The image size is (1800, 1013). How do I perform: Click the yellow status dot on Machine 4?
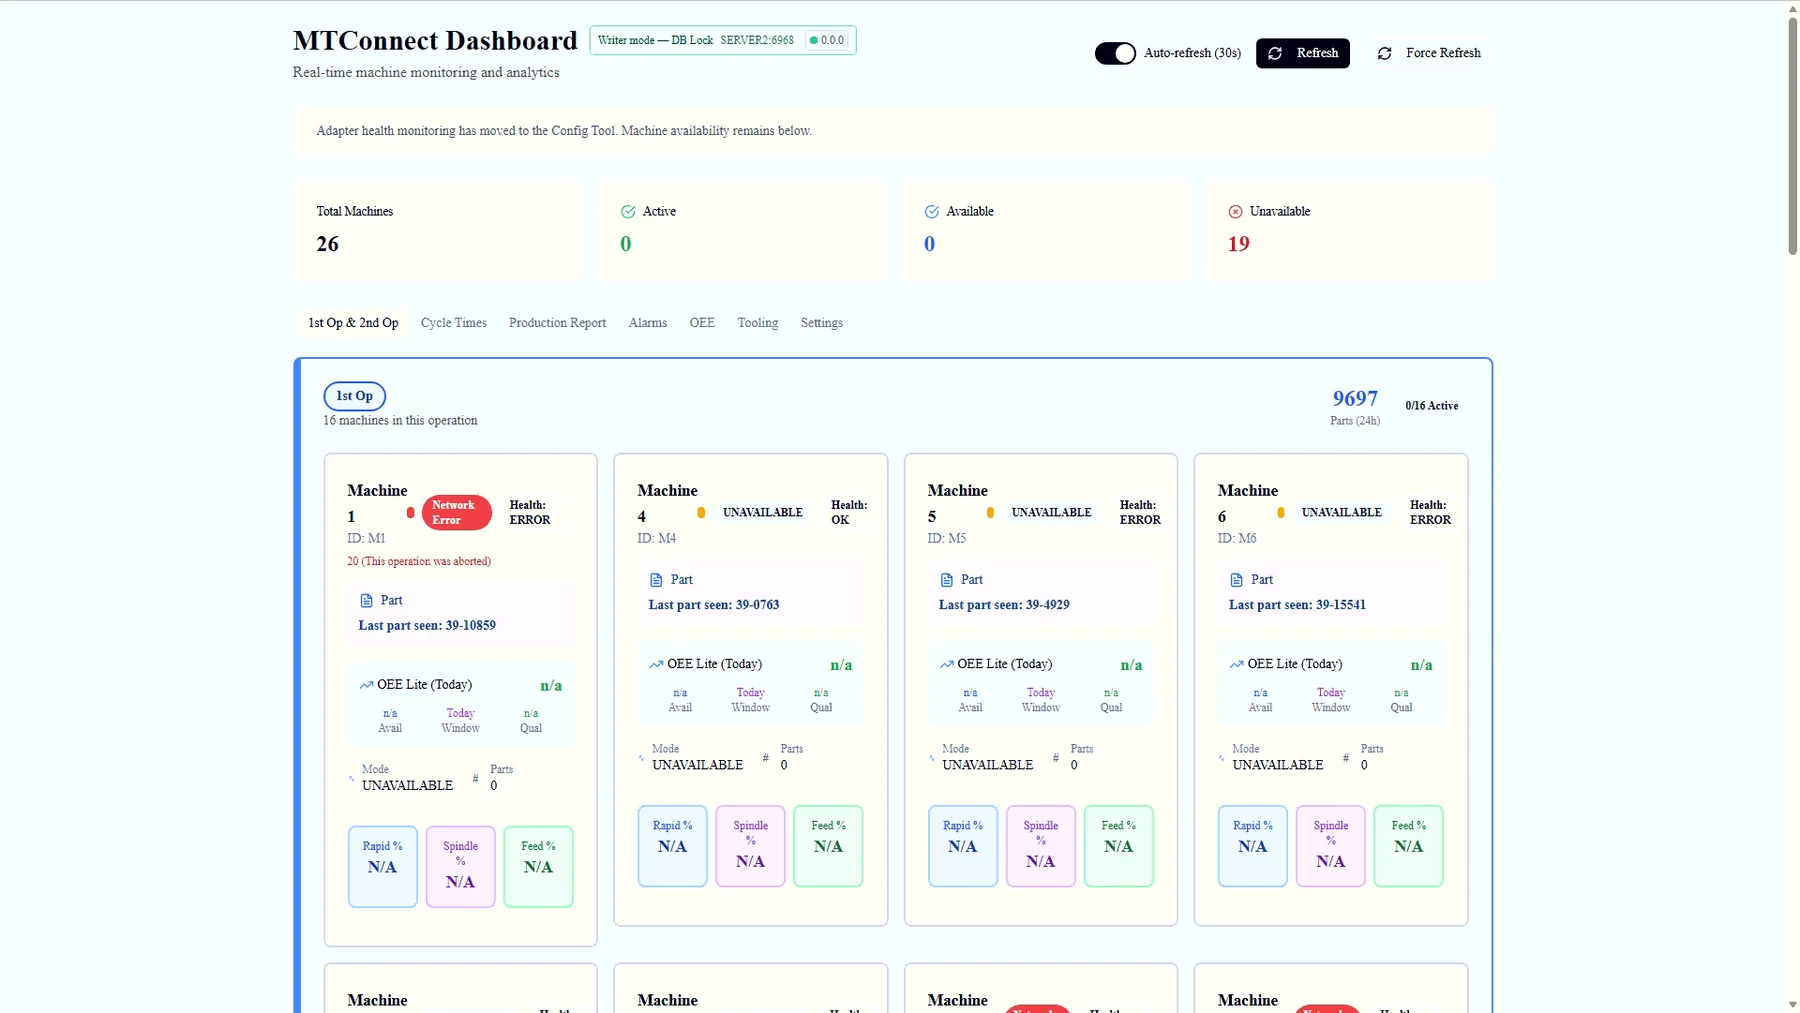(701, 512)
